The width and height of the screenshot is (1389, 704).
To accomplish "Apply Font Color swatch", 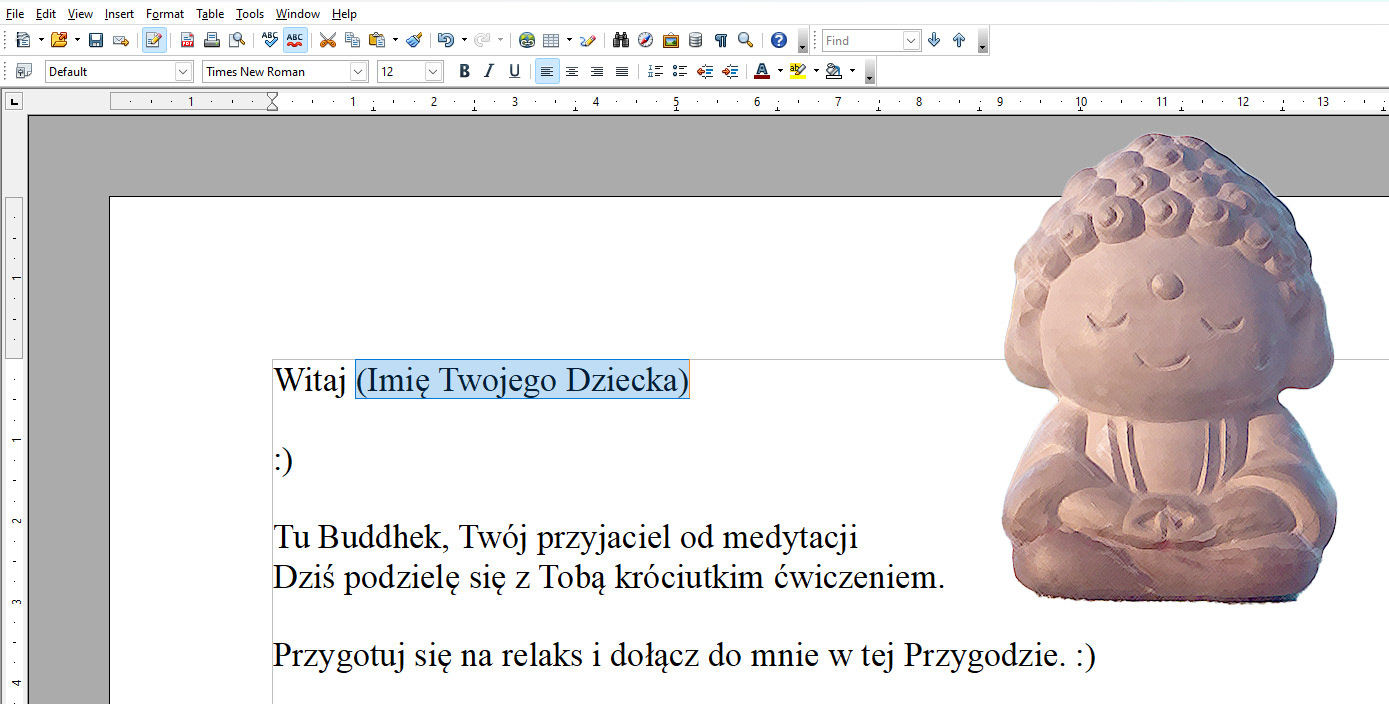I will click(x=762, y=71).
